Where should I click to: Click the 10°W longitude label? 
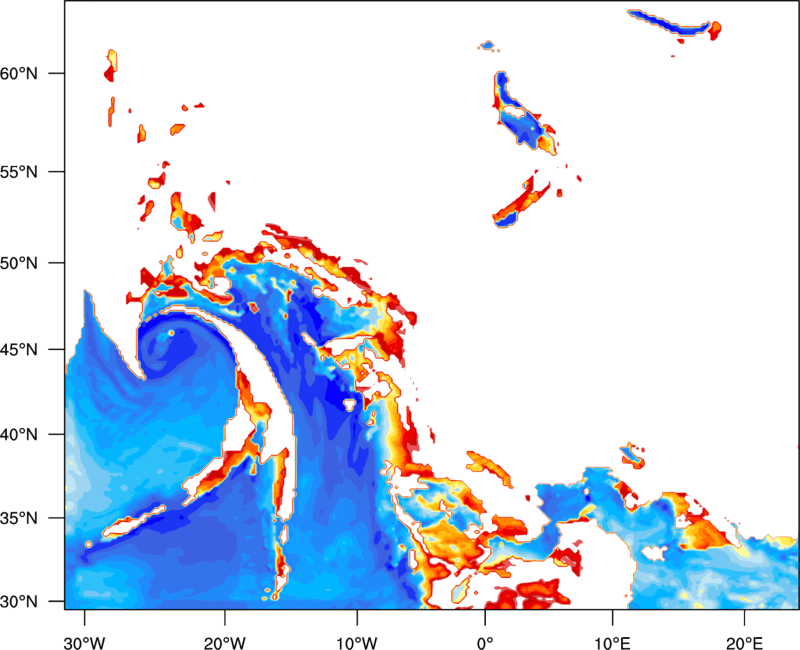357,643
